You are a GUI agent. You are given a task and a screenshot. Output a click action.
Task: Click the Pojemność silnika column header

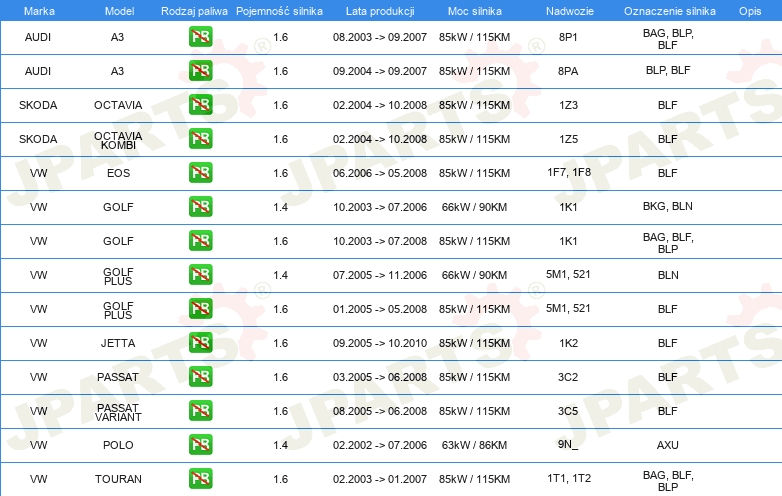tap(279, 11)
